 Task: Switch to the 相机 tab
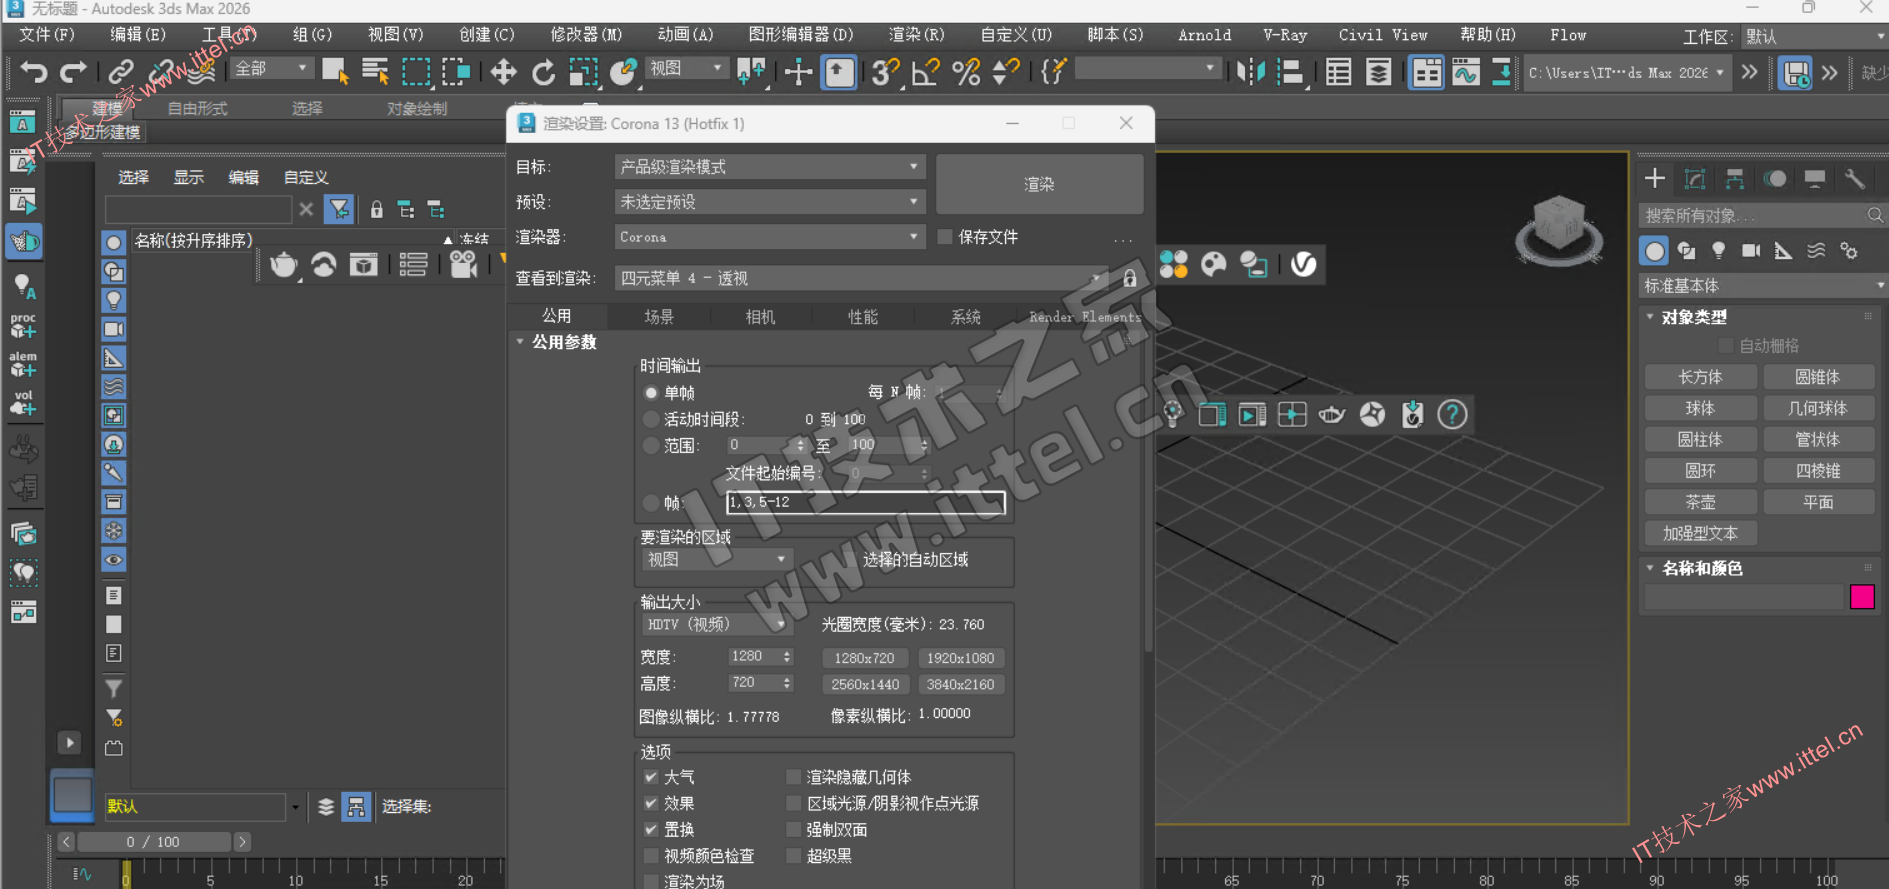[x=760, y=317]
